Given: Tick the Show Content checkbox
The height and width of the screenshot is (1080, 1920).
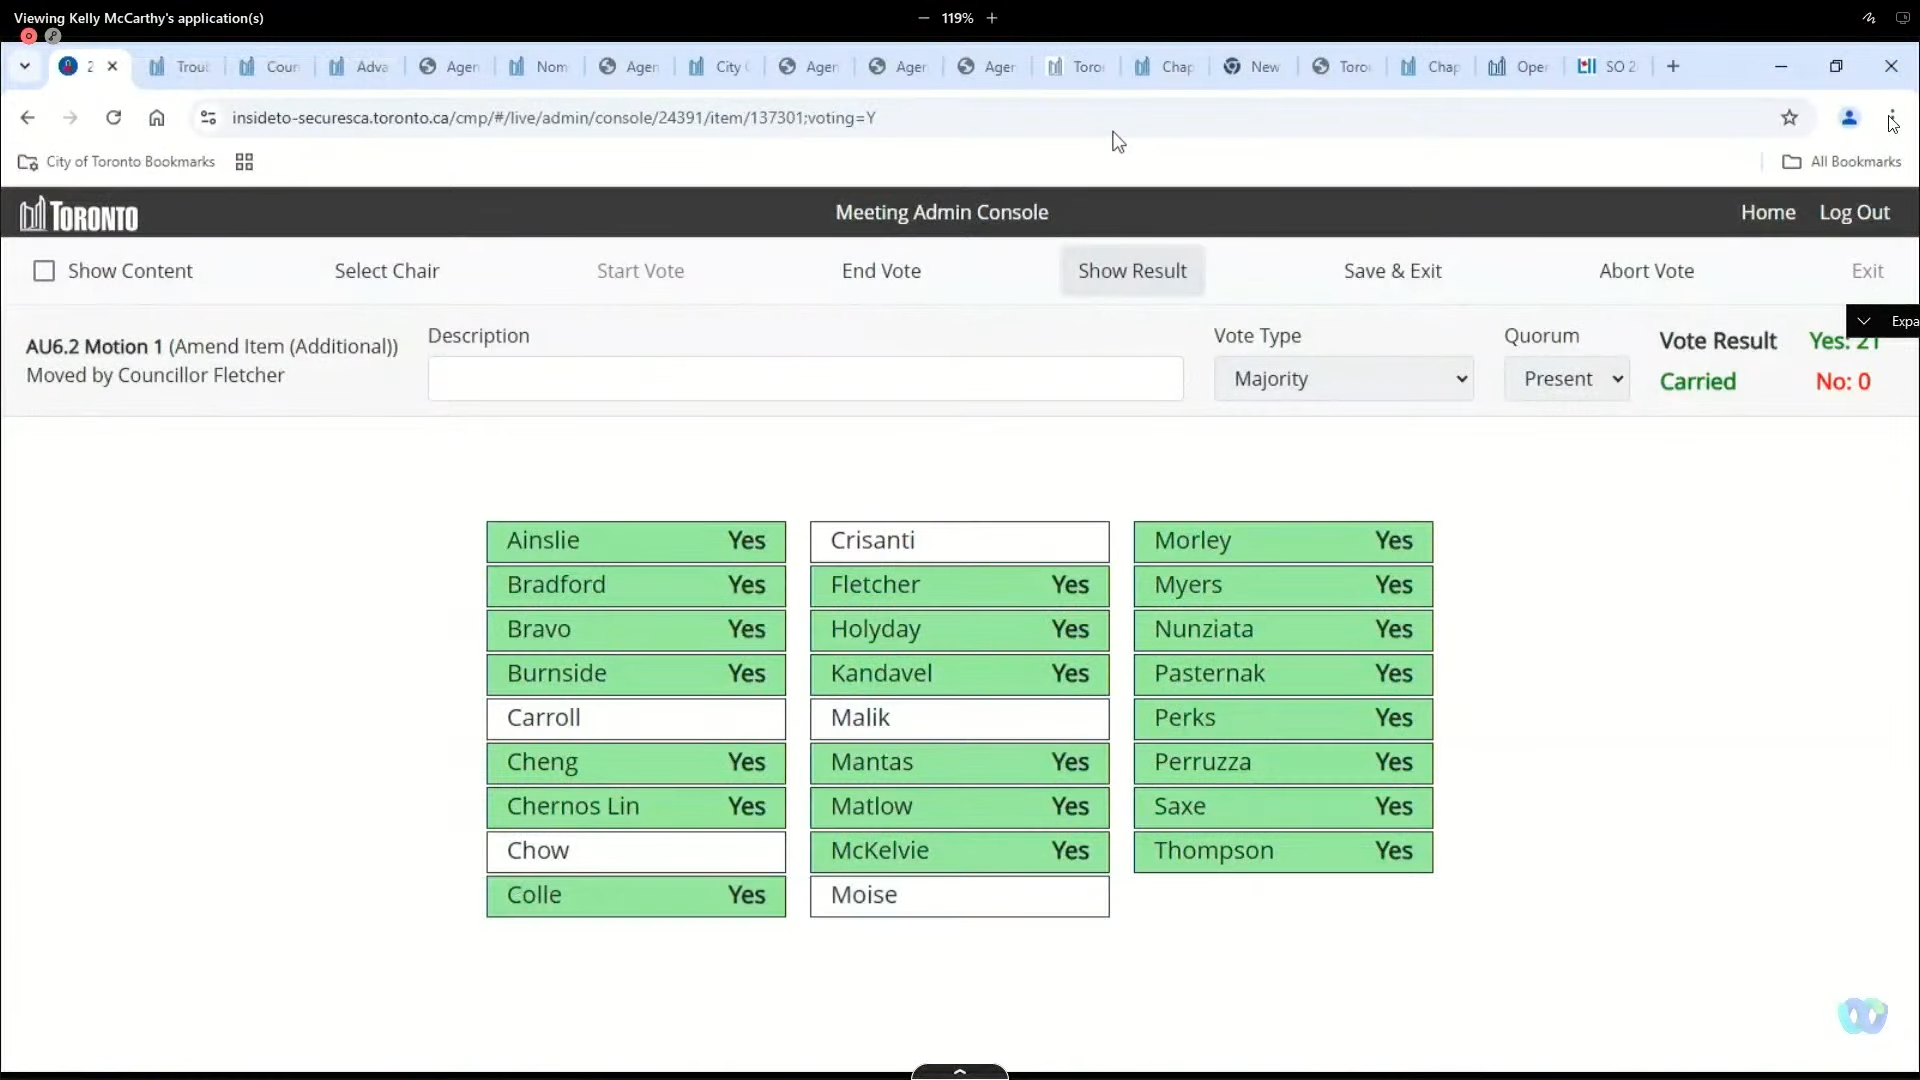Looking at the screenshot, I should [x=44, y=271].
